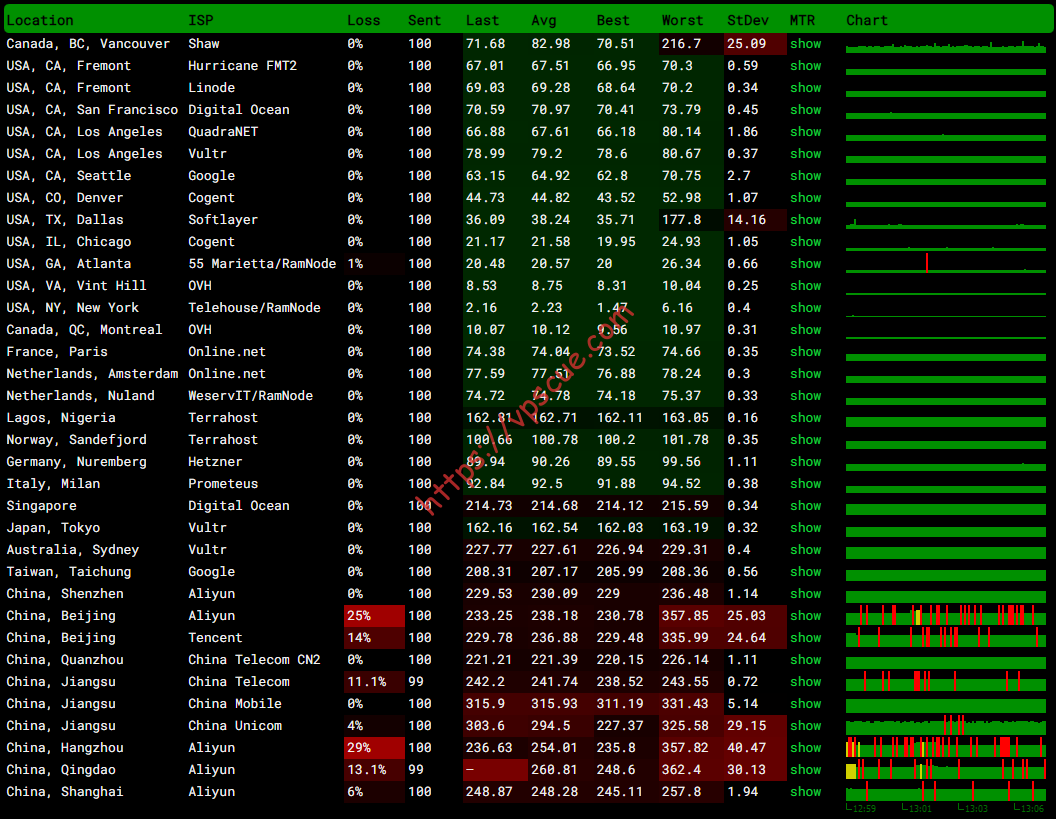The width and height of the screenshot is (1056, 819).
Task: Click the Worst column header
Action: pos(682,20)
